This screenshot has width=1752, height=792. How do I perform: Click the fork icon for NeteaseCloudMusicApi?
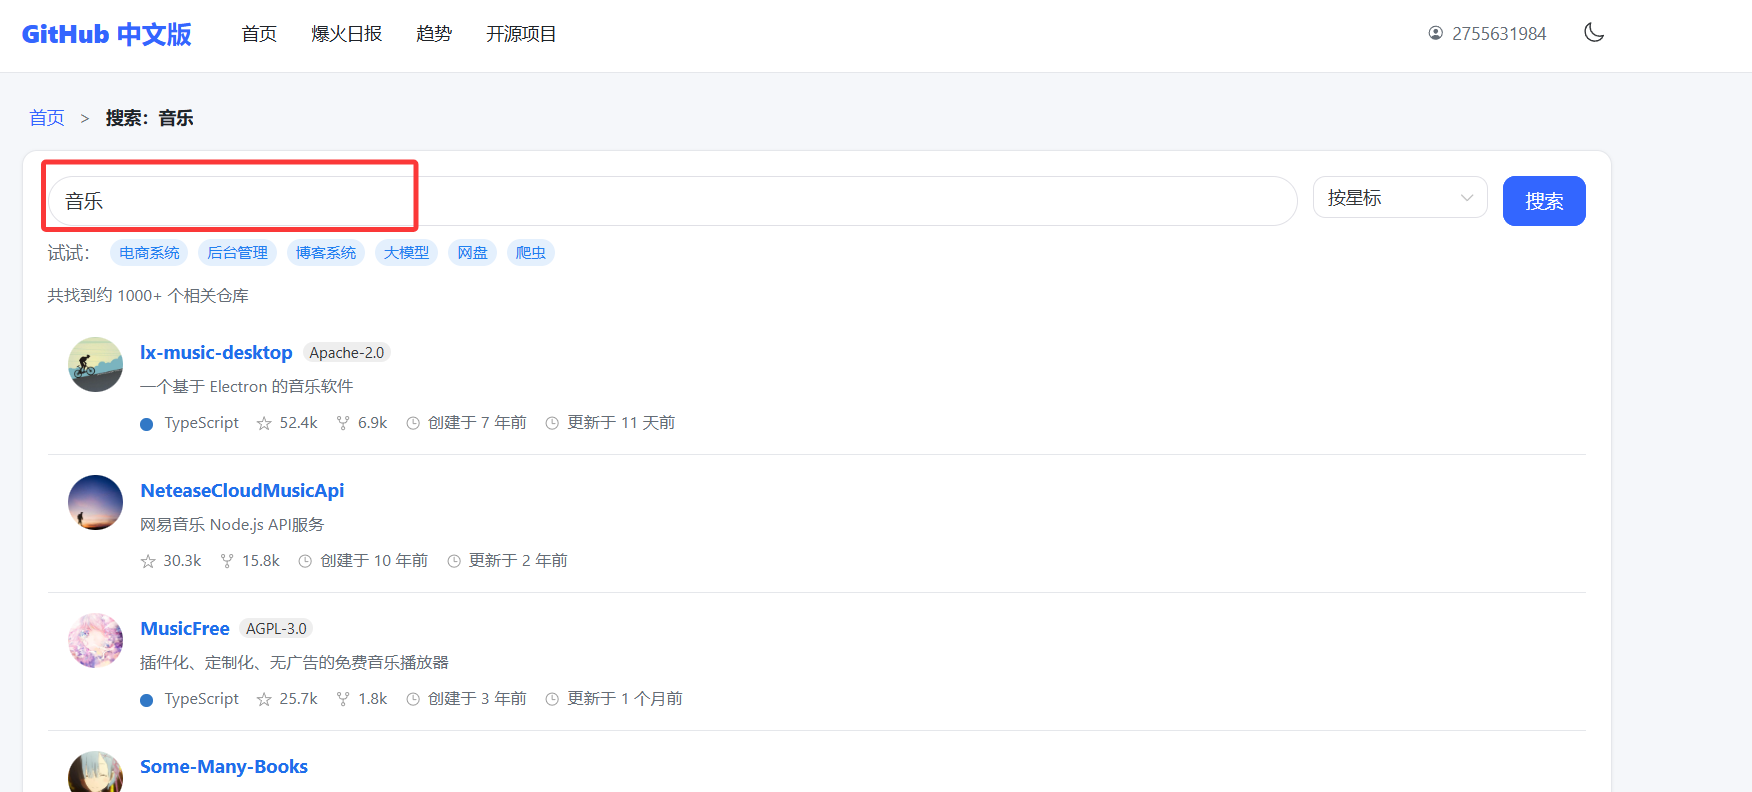pos(227,561)
